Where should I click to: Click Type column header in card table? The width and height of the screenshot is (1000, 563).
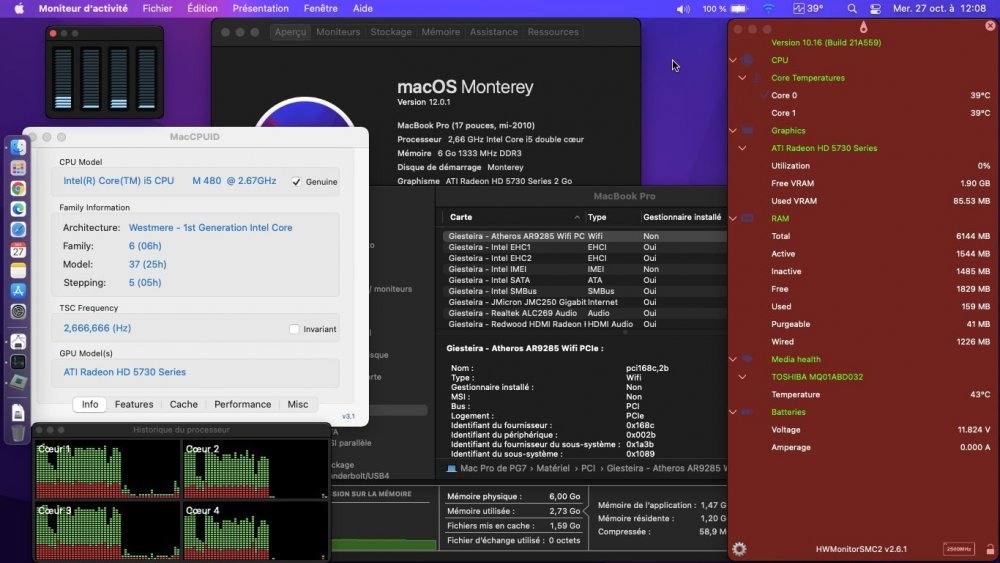tap(612, 217)
